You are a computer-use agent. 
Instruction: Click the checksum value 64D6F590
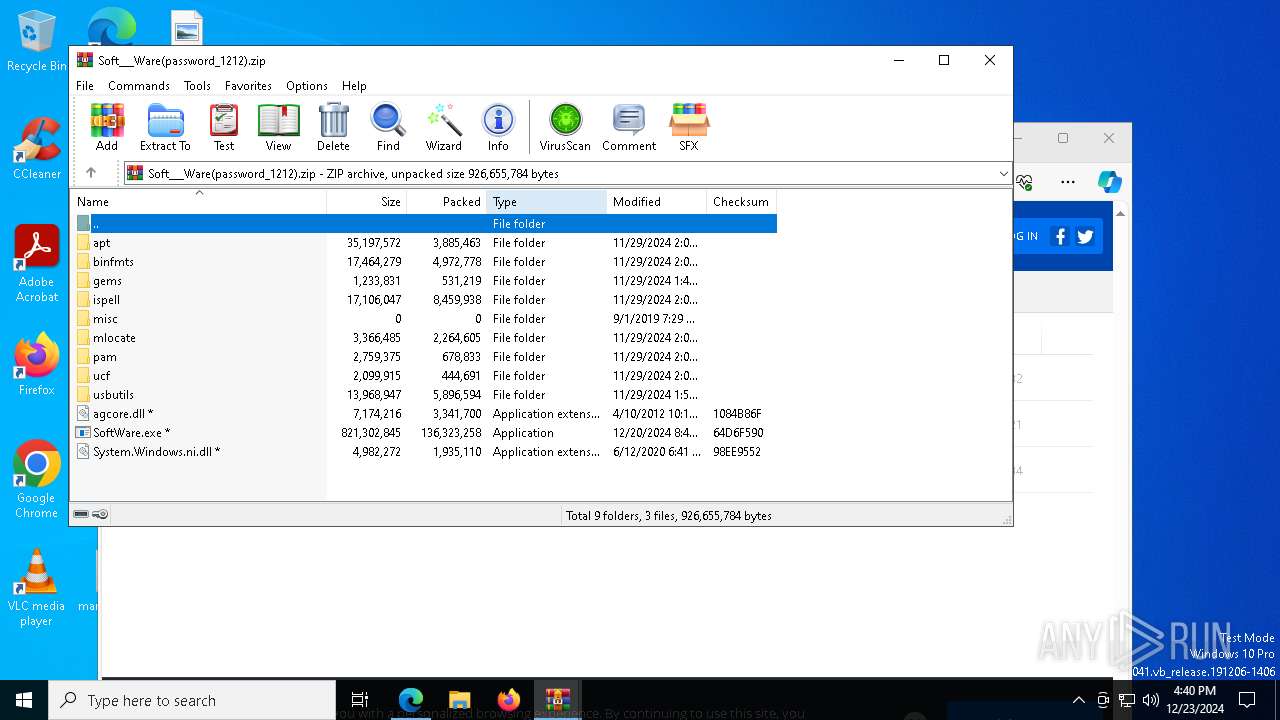click(738, 433)
